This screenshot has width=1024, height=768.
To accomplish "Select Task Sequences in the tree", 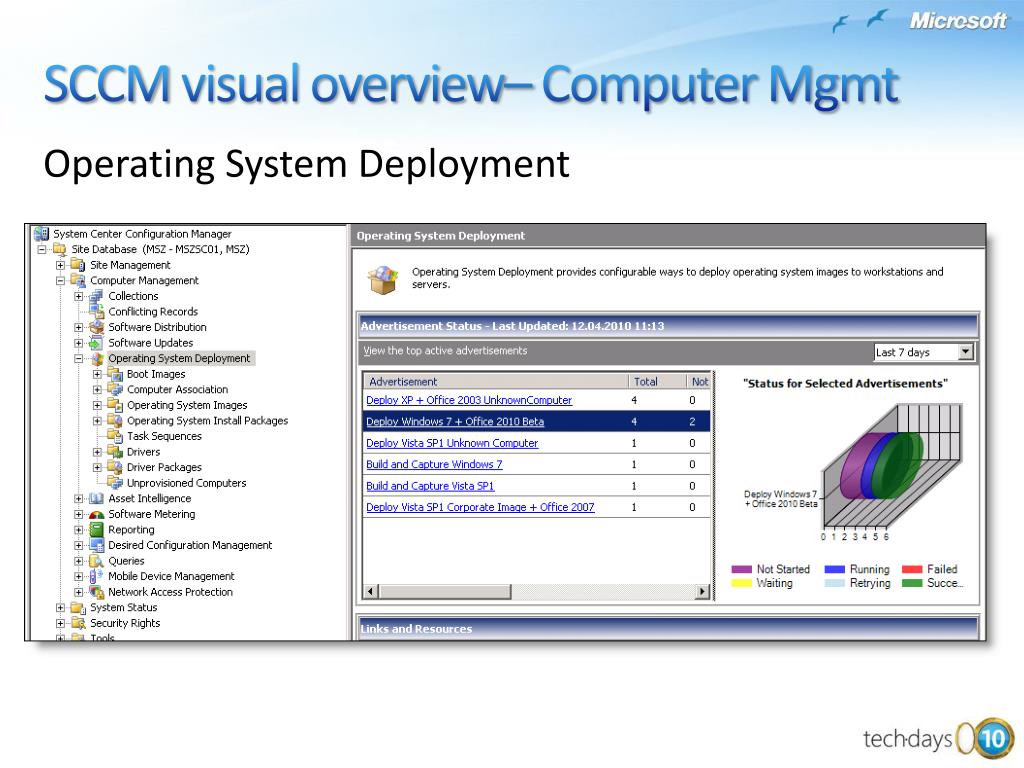I will 164,436.
